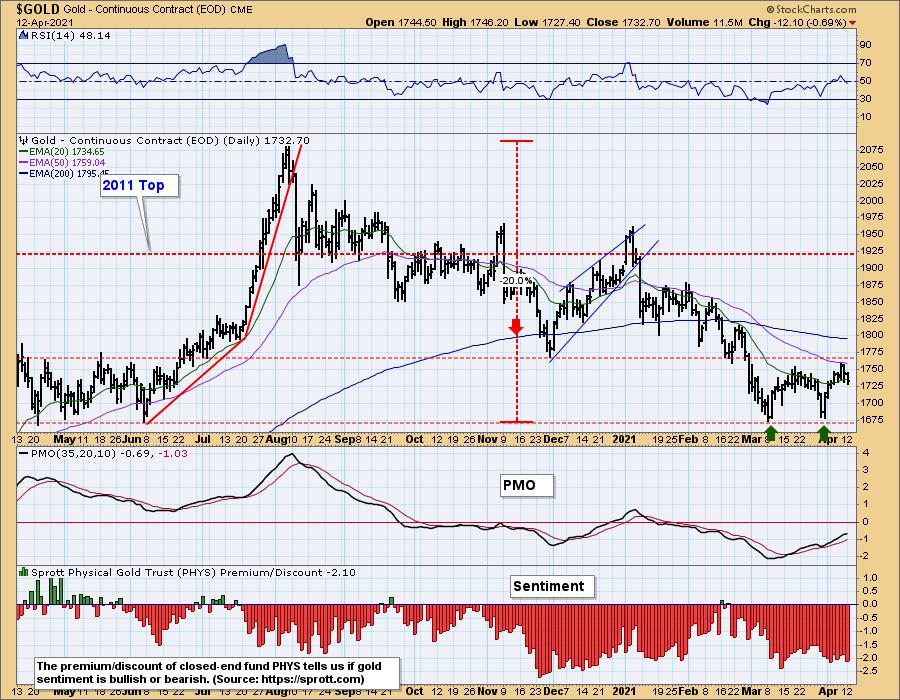
Task: Click the red downward arrow on the -20% line
Action: pyautogui.click(x=516, y=326)
